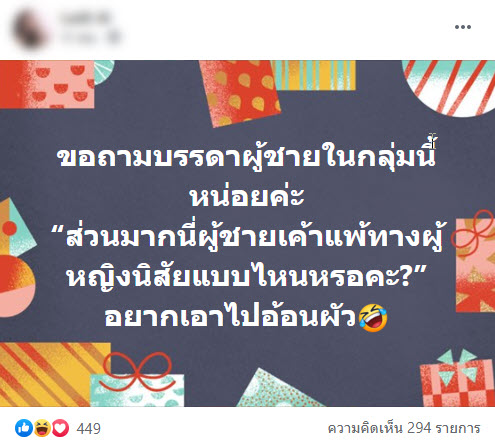Click the word หน่อยค่ะ in the post

(247, 195)
